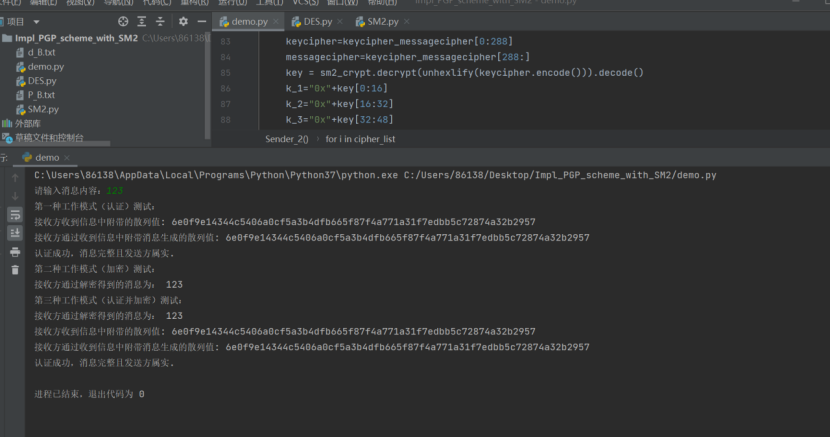Click the 第三种工作模式（认证并加密）测试 line
Viewport: 830px width, 437px height.
click(109, 300)
